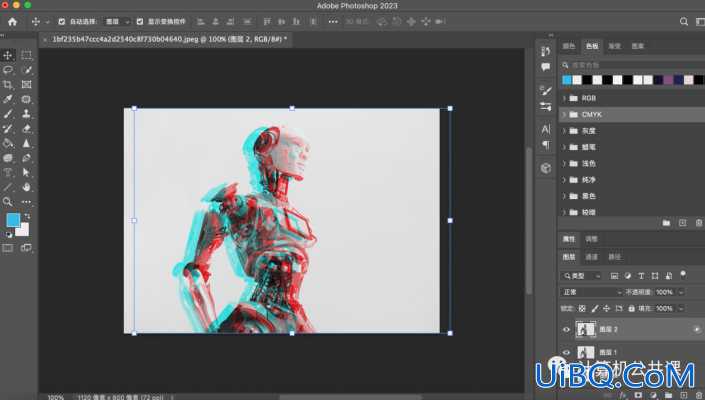Switch to the 颜色 tab
This screenshot has height=400, width=705.
point(569,46)
